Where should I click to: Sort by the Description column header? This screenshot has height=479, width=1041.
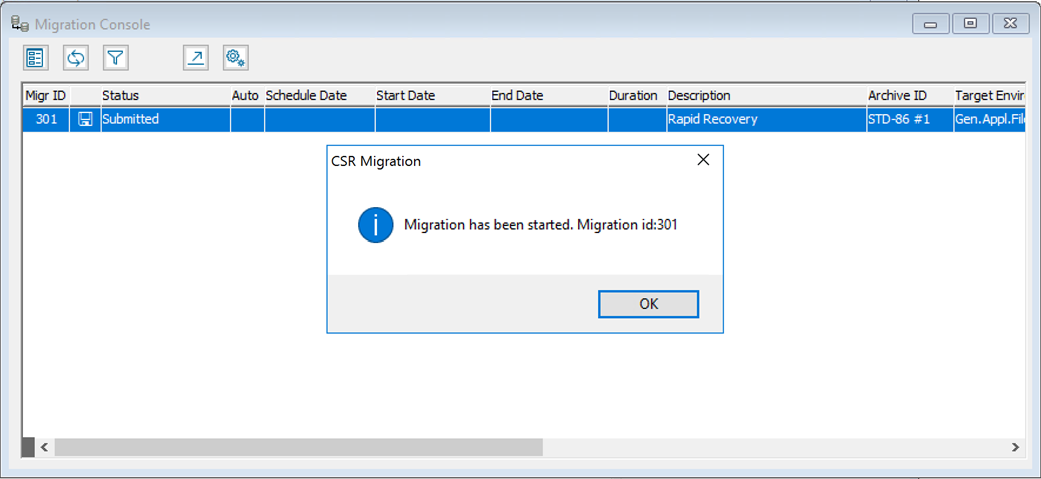point(699,95)
